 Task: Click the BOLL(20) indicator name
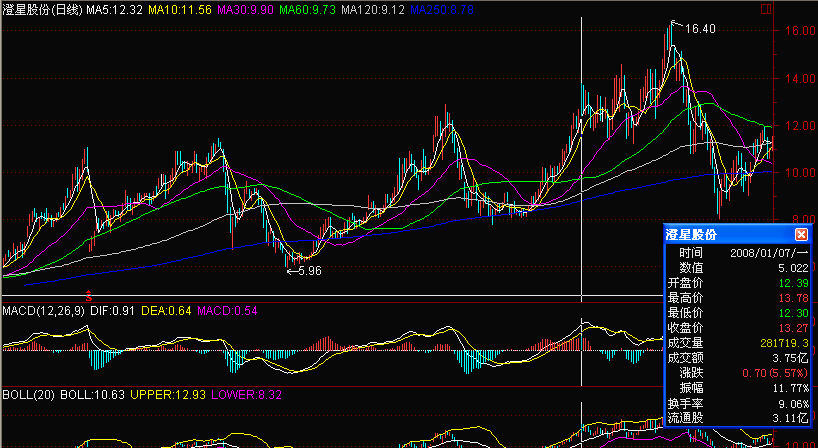(x=23, y=395)
